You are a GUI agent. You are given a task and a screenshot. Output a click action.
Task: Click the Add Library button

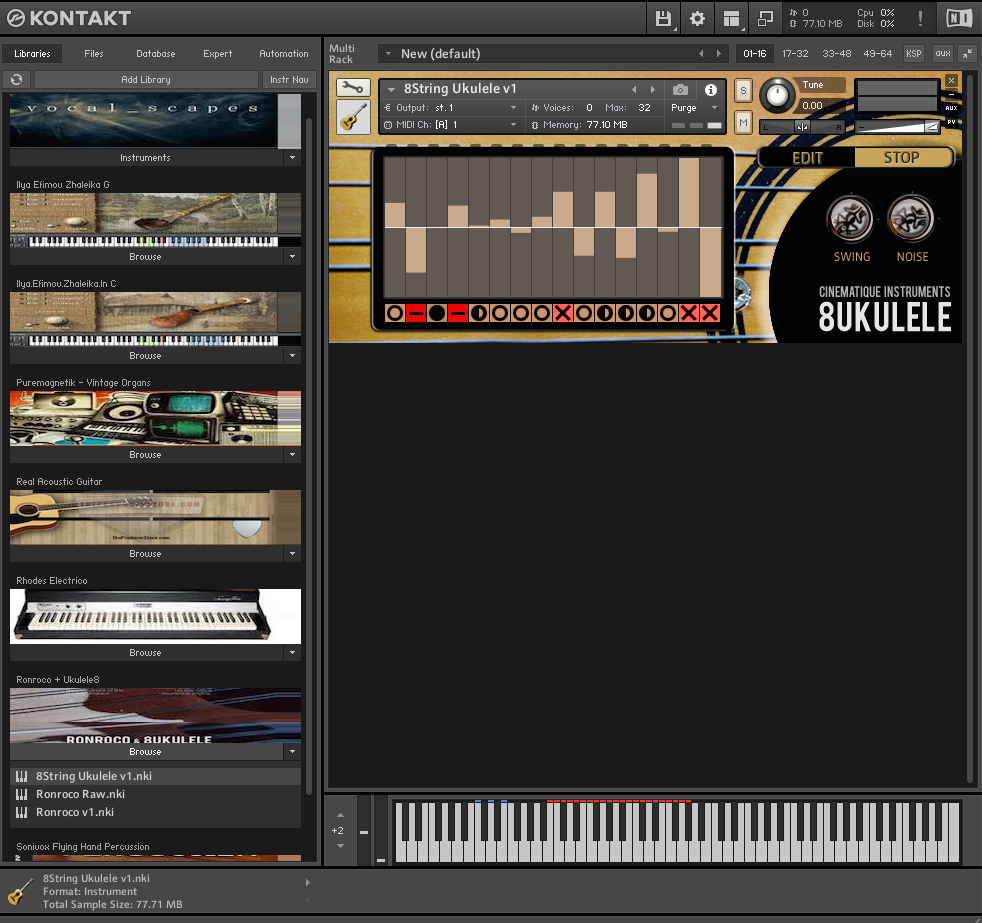(x=146, y=80)
